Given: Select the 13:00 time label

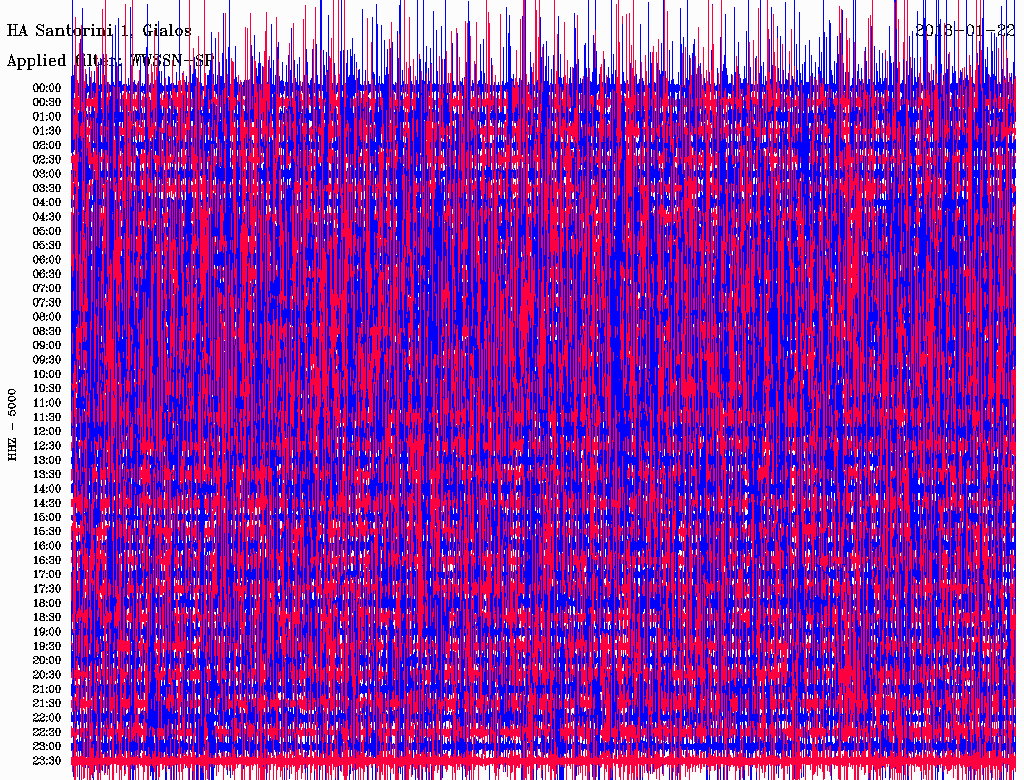Looking at the screenshot, I should 47,460.
